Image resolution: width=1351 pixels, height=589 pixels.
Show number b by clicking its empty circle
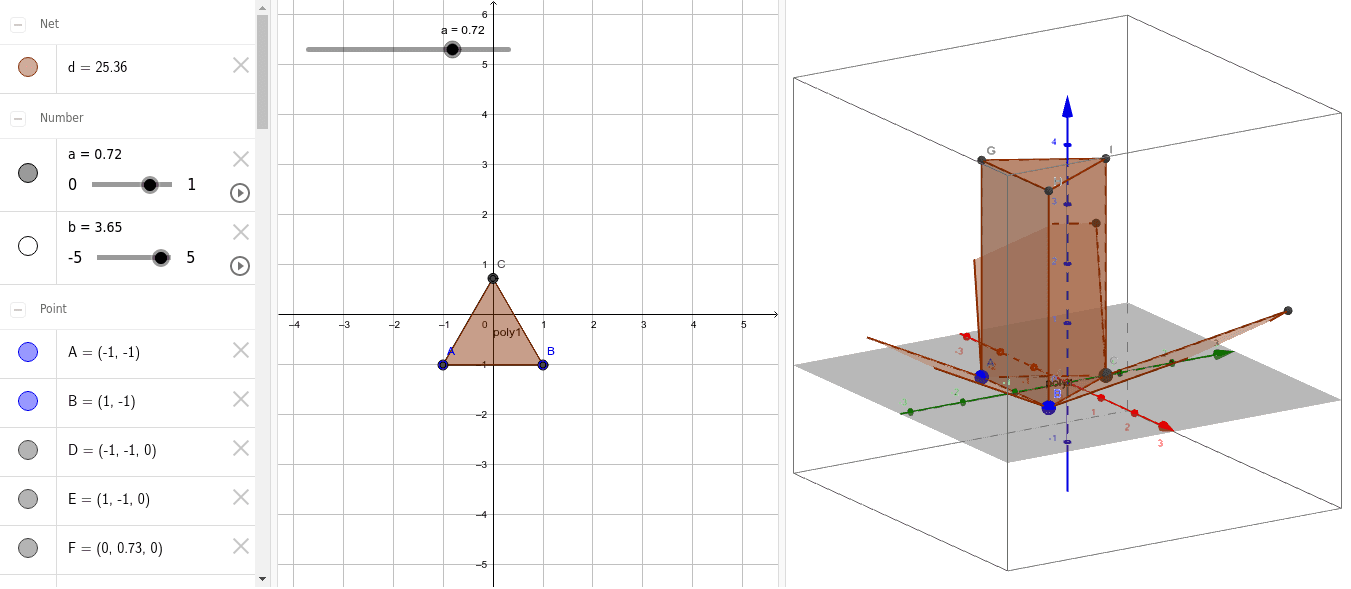(28, 245)
